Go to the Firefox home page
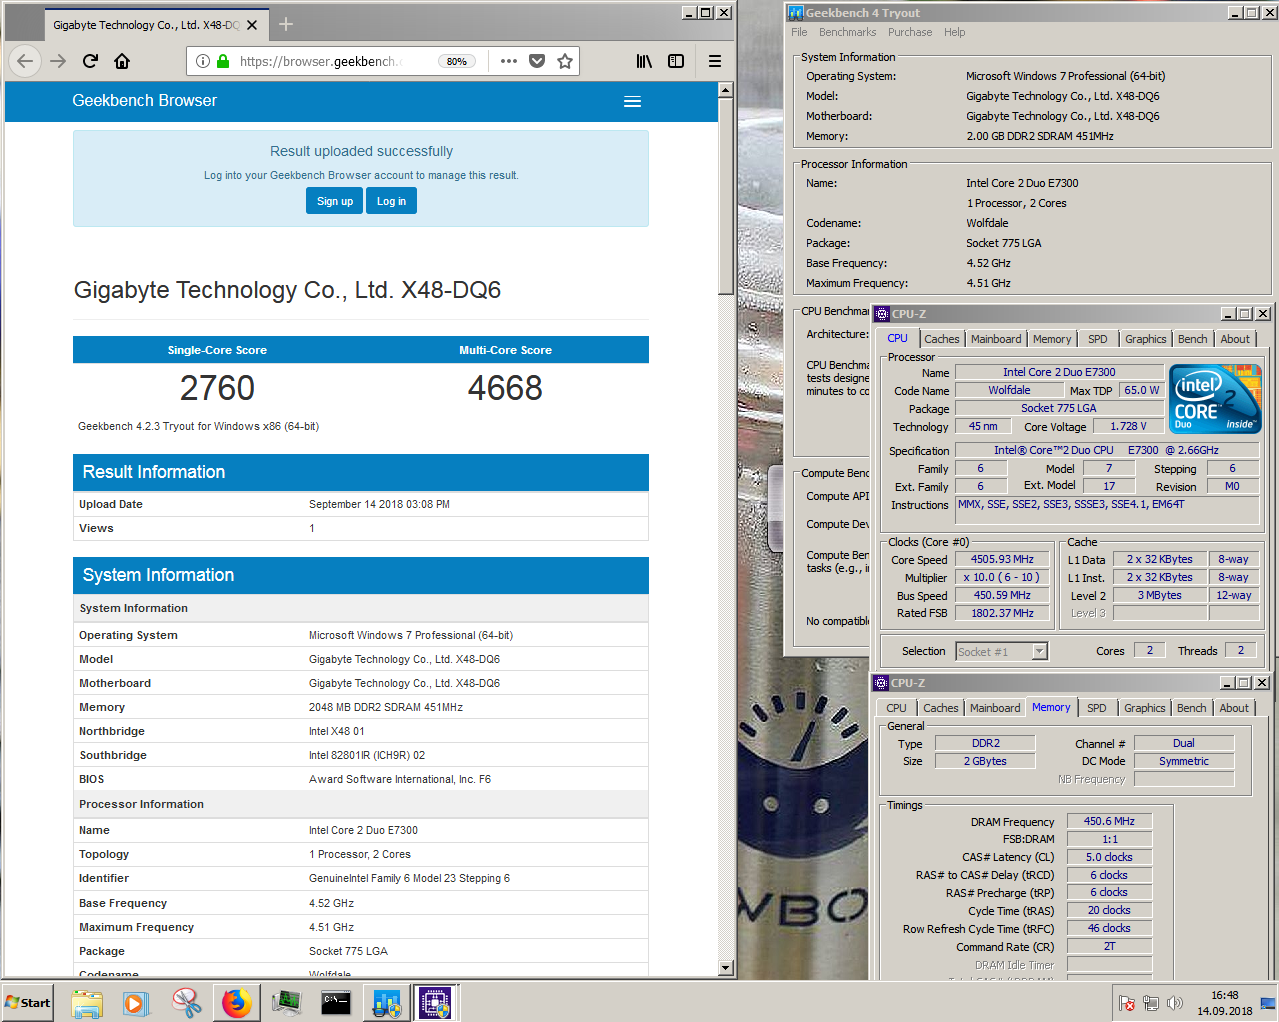Screen dimensions: 1279x1022 coord(122,61)
